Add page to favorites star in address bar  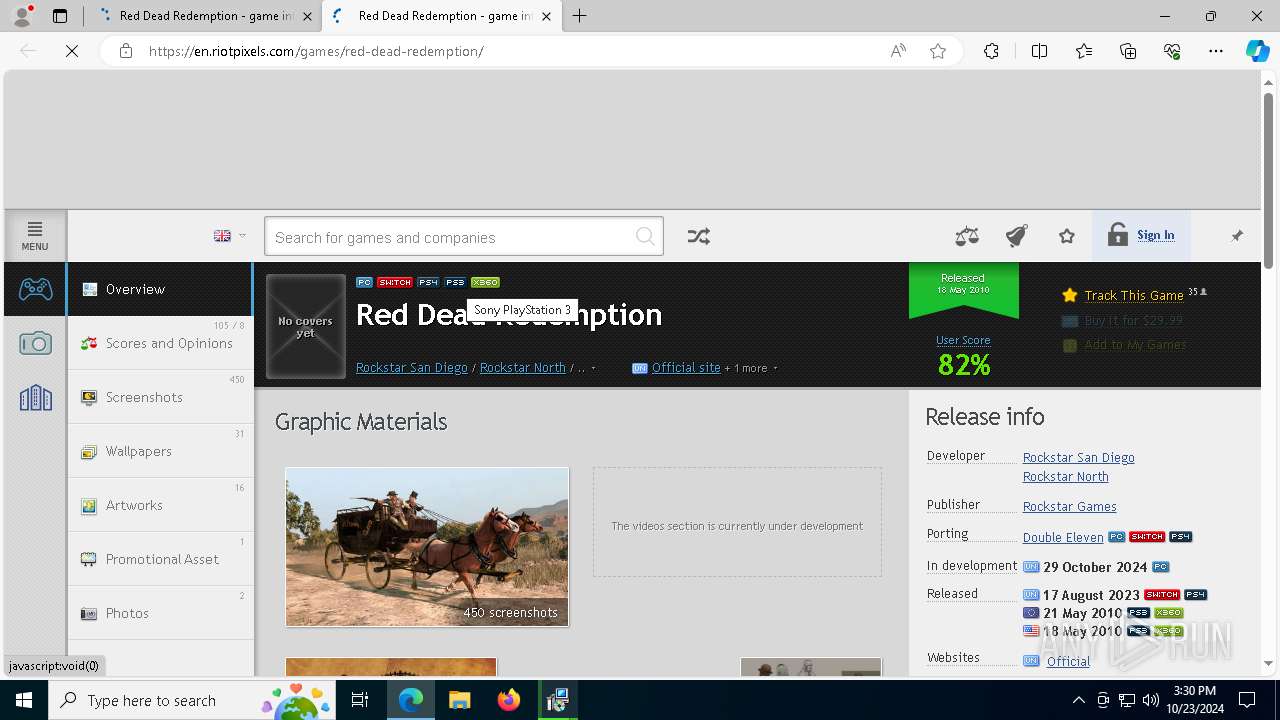tap(938, 51)
